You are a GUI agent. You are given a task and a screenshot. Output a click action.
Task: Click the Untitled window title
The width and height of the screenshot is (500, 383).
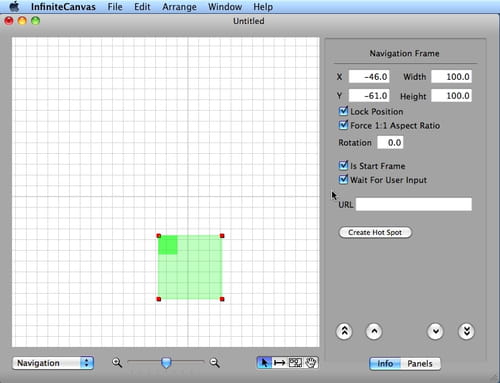pyautogui.click(x=249, y=21)
